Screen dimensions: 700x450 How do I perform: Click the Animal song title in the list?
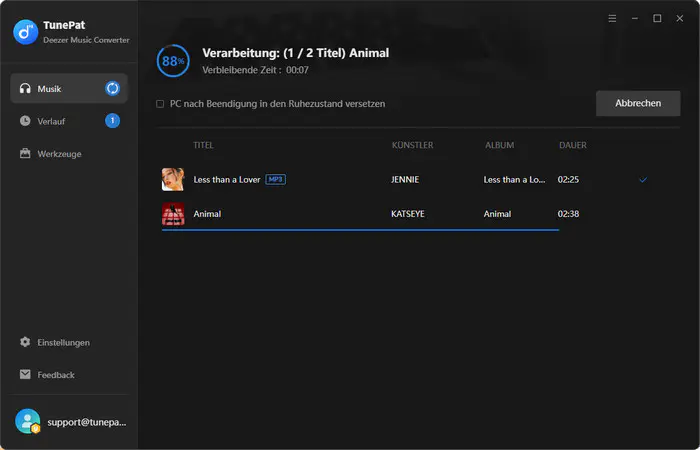pyautogui.click(x=207, y=214)
